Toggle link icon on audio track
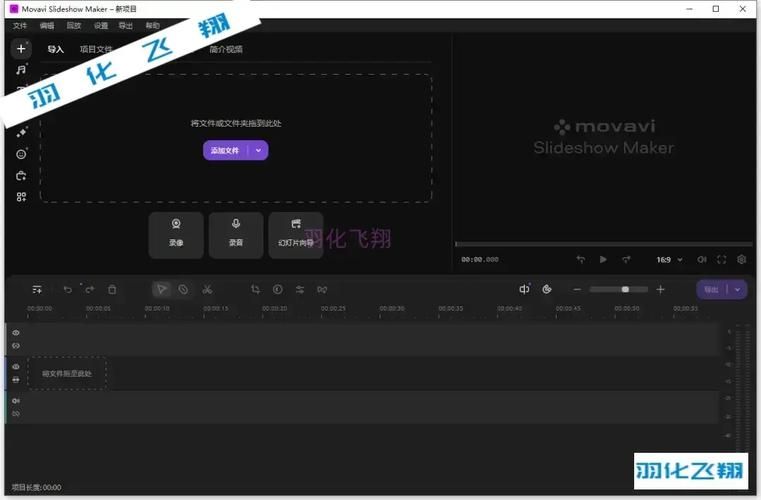 click(16, 414)
